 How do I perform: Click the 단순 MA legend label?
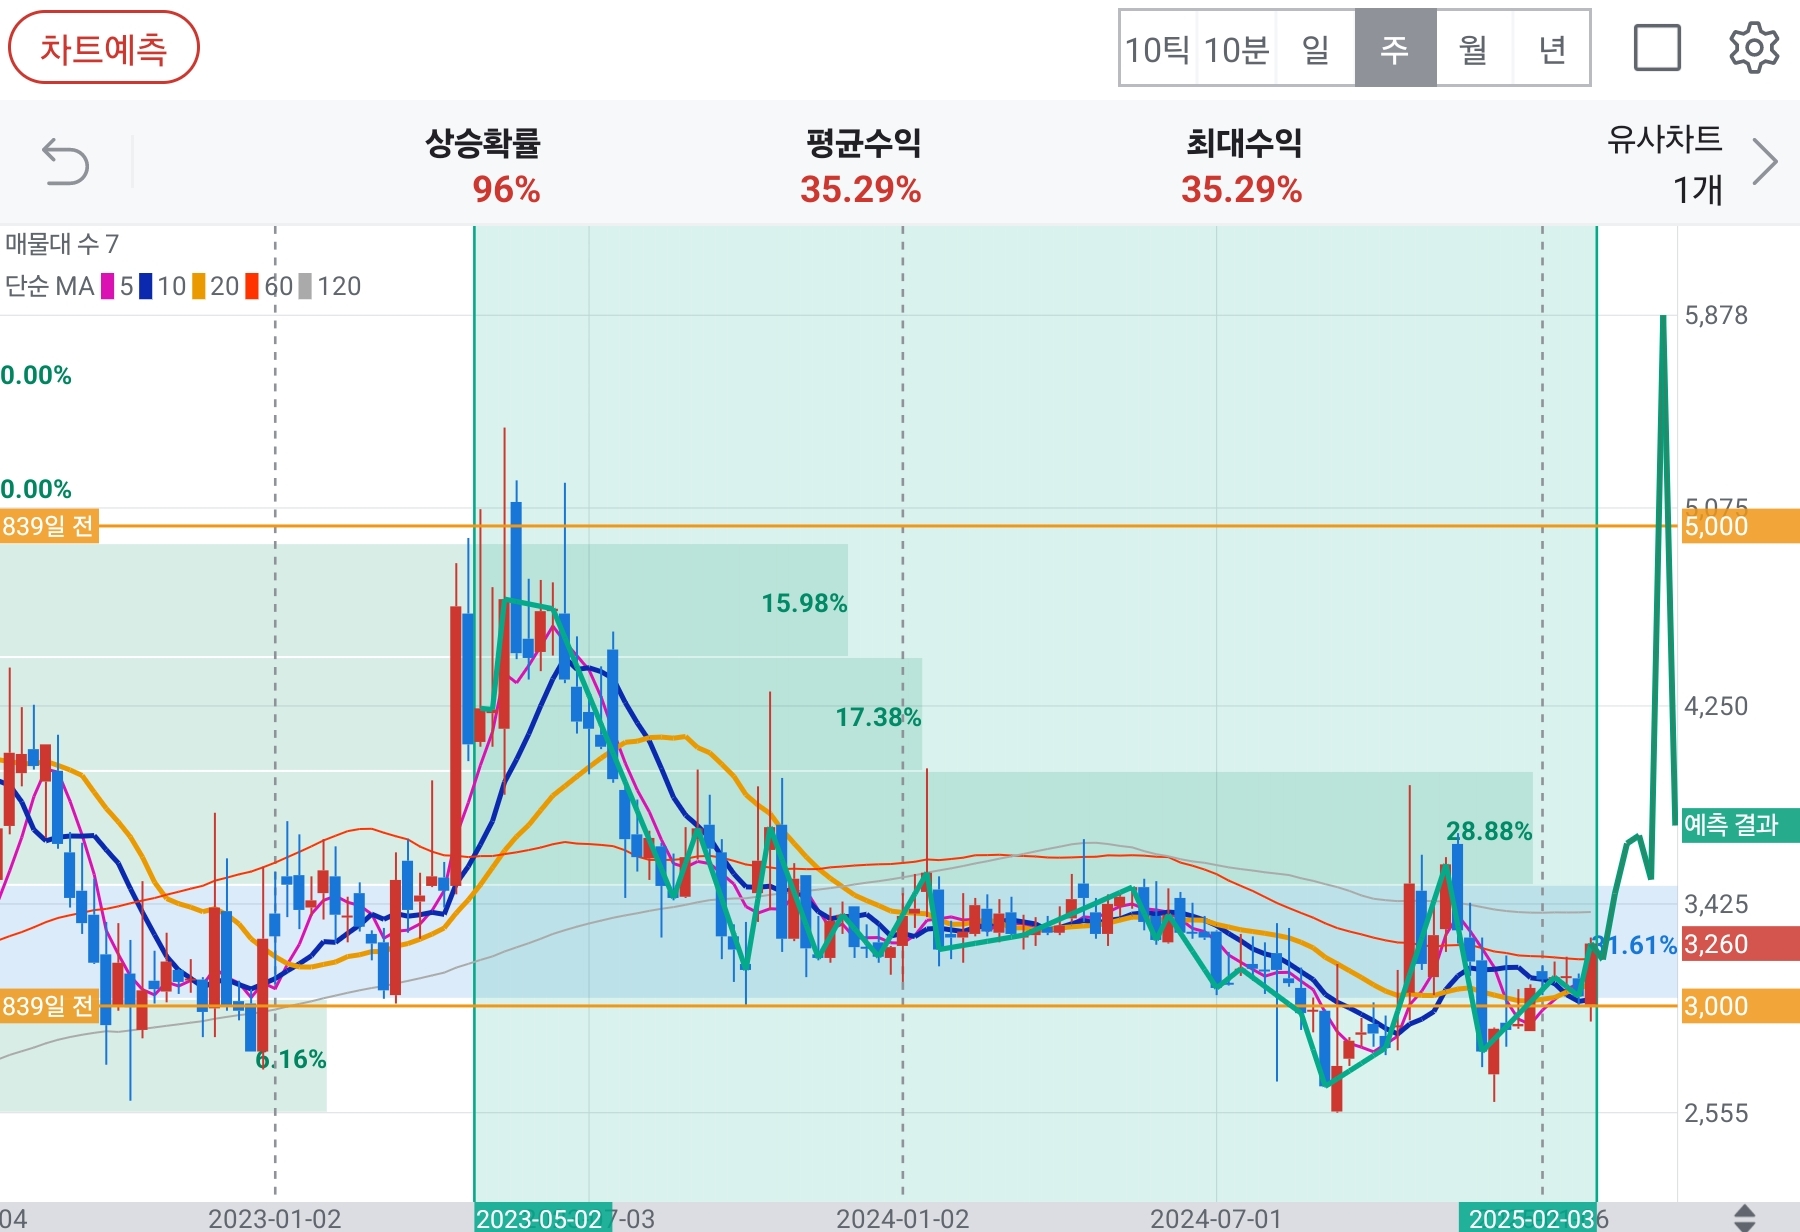[50, 287]
